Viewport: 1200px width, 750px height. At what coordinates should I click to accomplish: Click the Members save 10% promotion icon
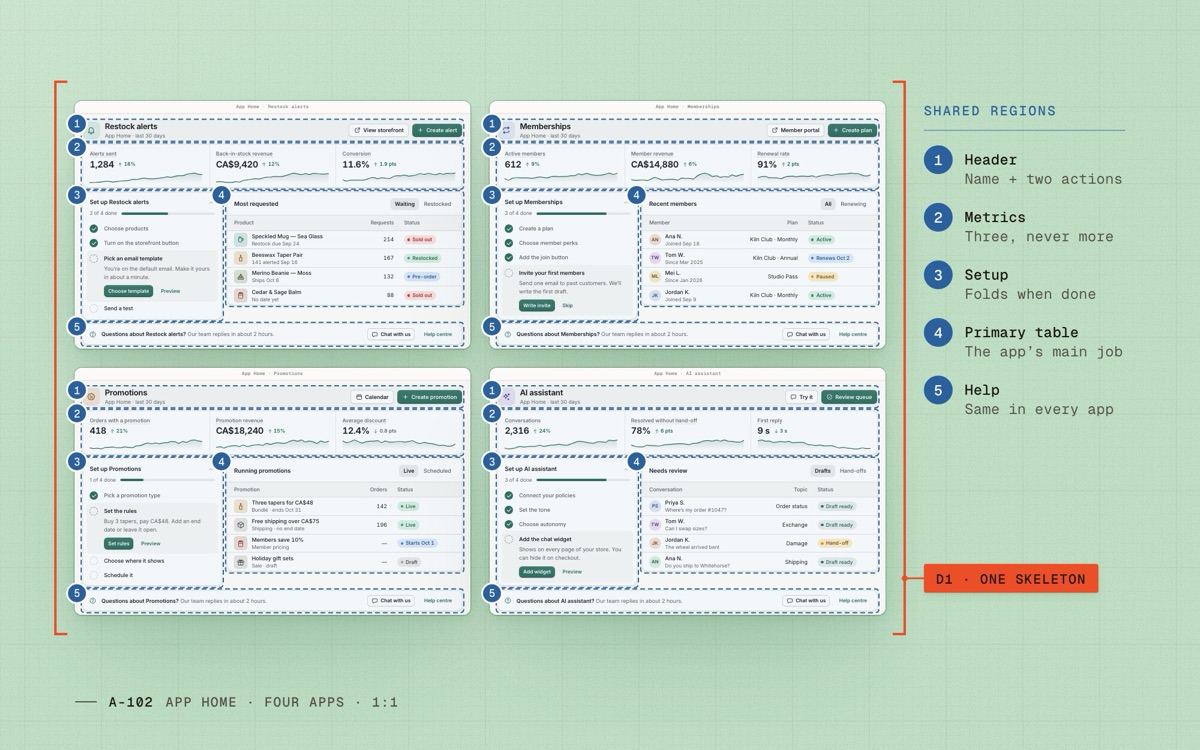point(241,543)
